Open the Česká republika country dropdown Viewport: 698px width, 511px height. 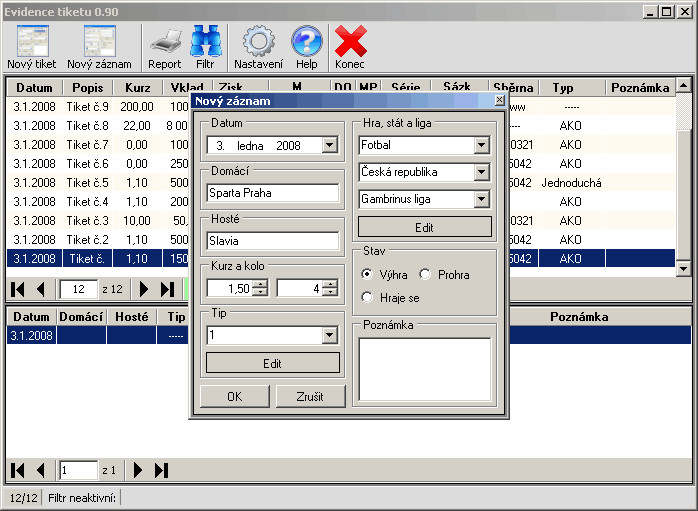[482, 172]
